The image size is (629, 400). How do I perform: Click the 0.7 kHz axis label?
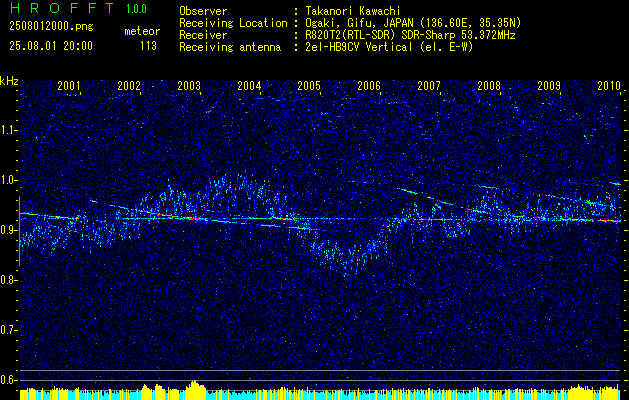click(8, 330)
